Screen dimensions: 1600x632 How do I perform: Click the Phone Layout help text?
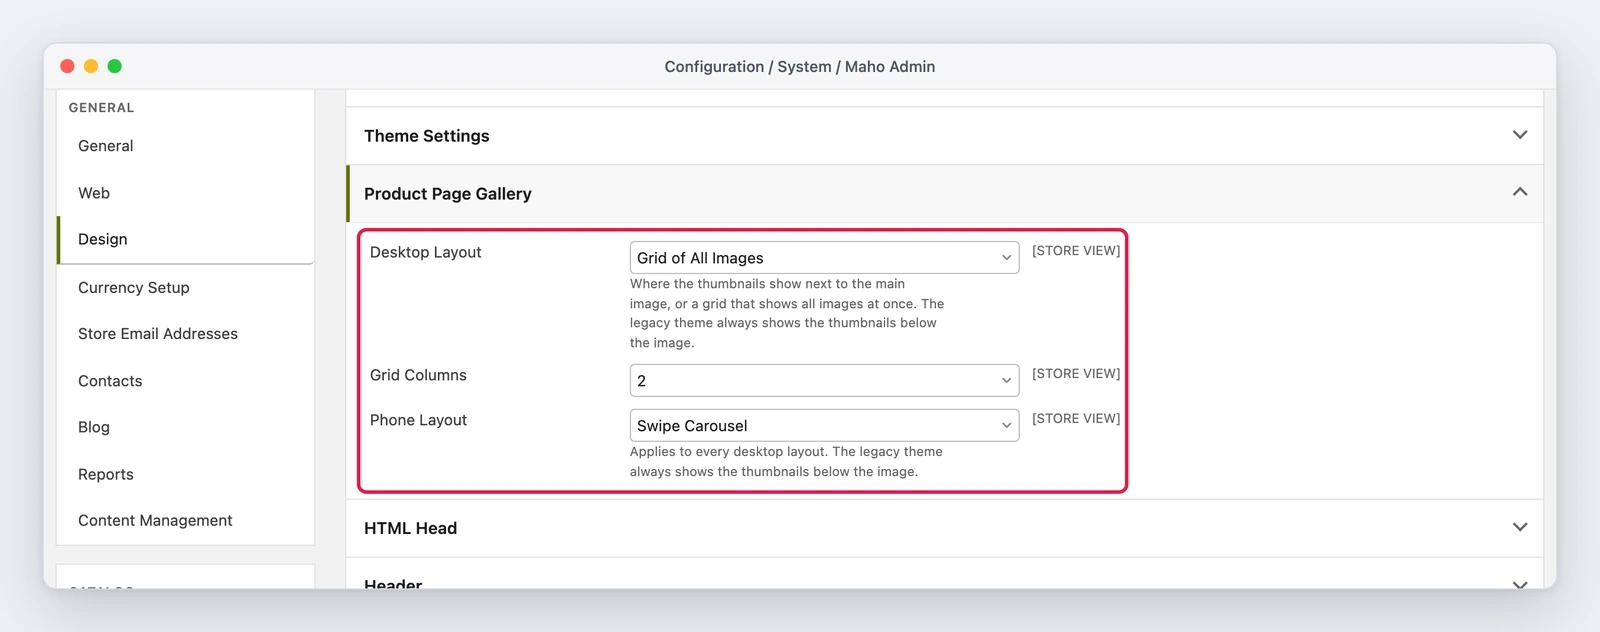(x=786, y=462)
